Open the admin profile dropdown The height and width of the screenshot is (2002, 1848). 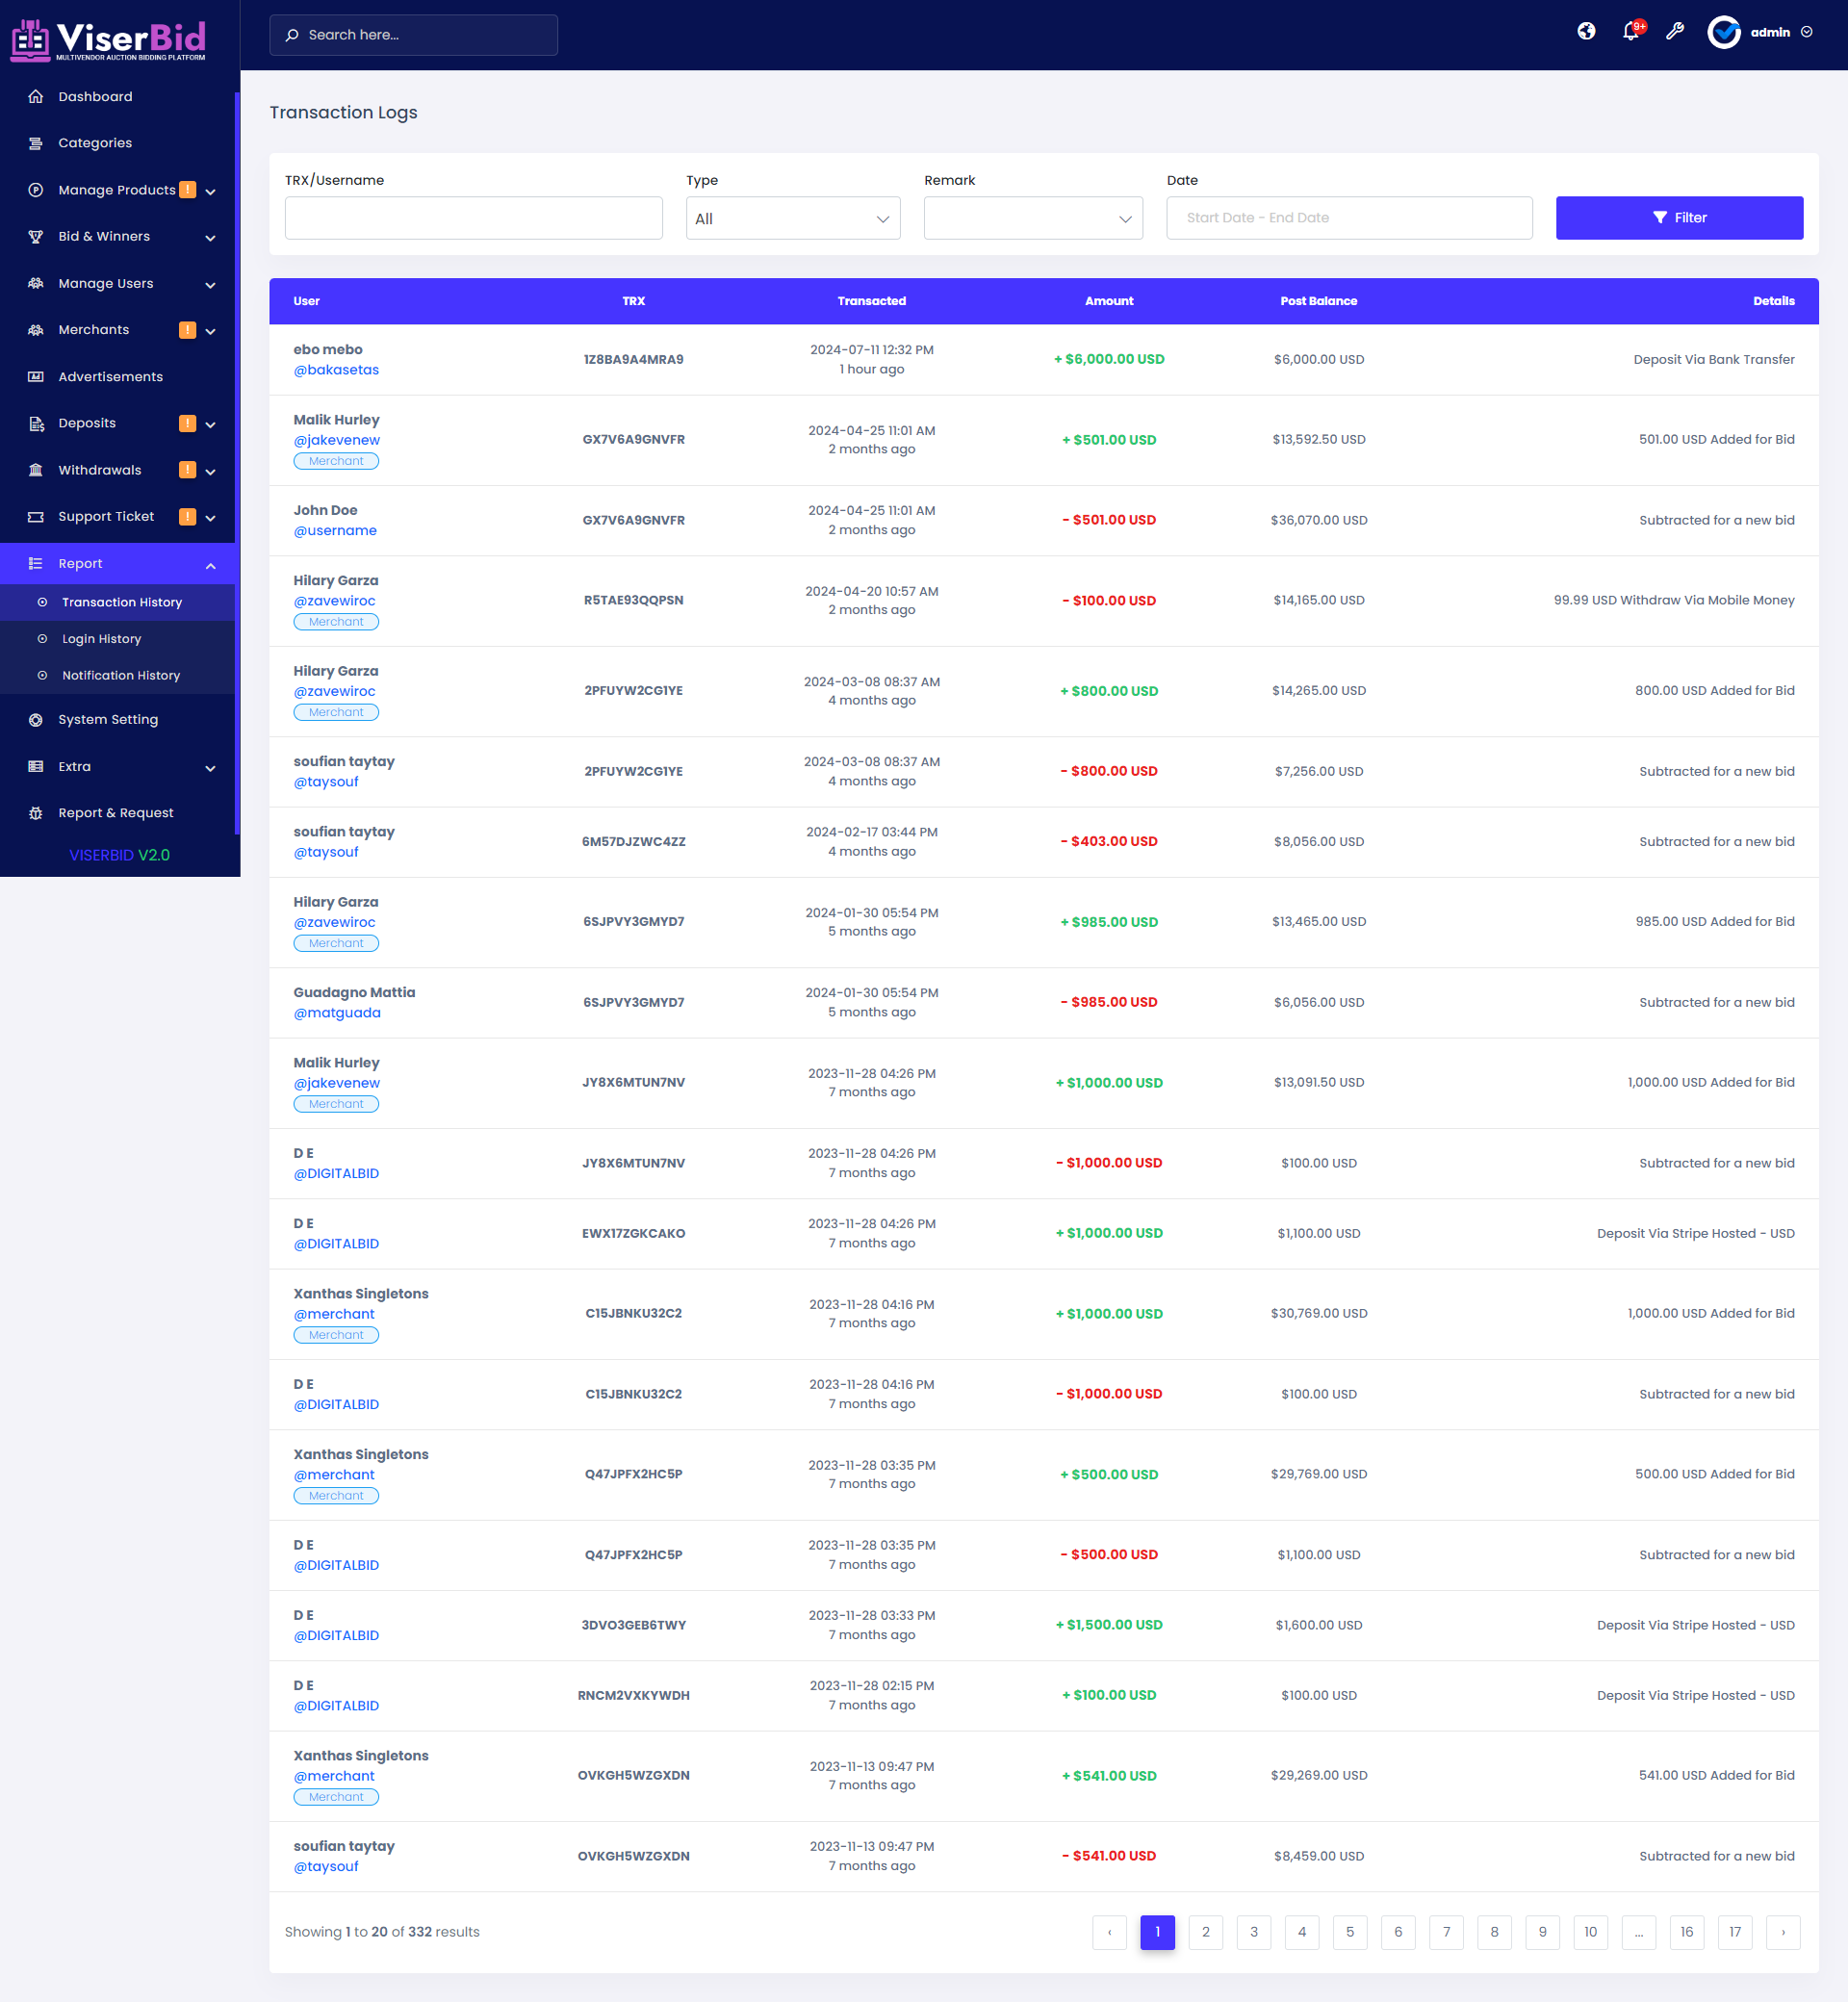[1762, 32]
